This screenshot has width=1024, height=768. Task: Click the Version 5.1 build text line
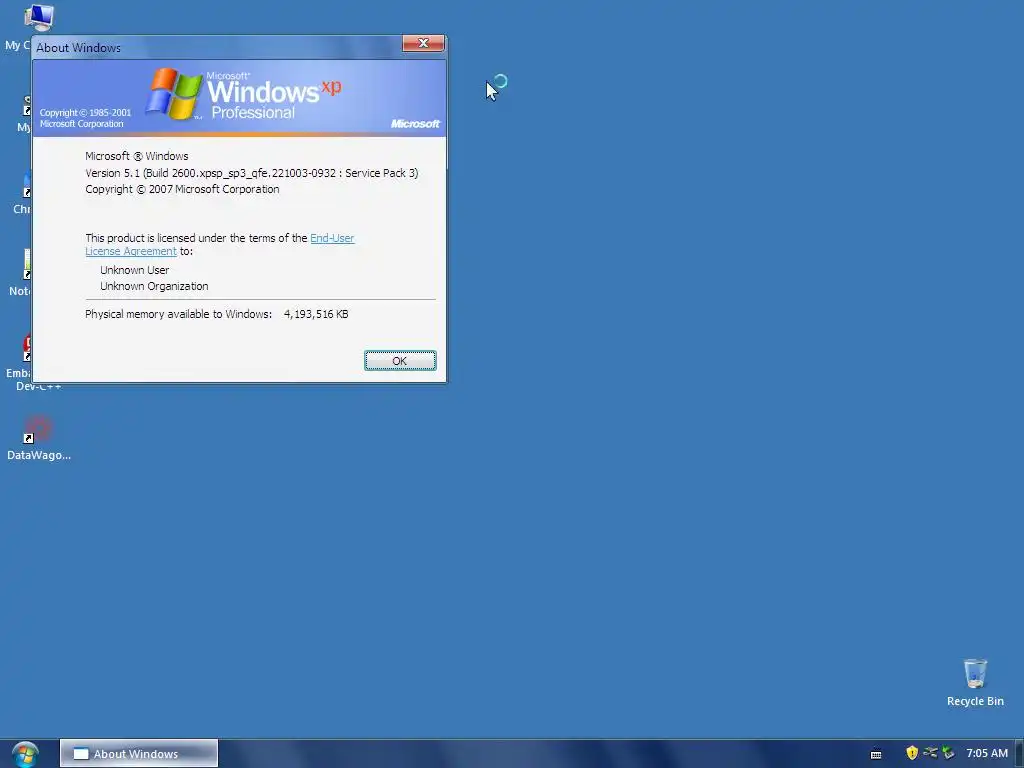(251, 173)
